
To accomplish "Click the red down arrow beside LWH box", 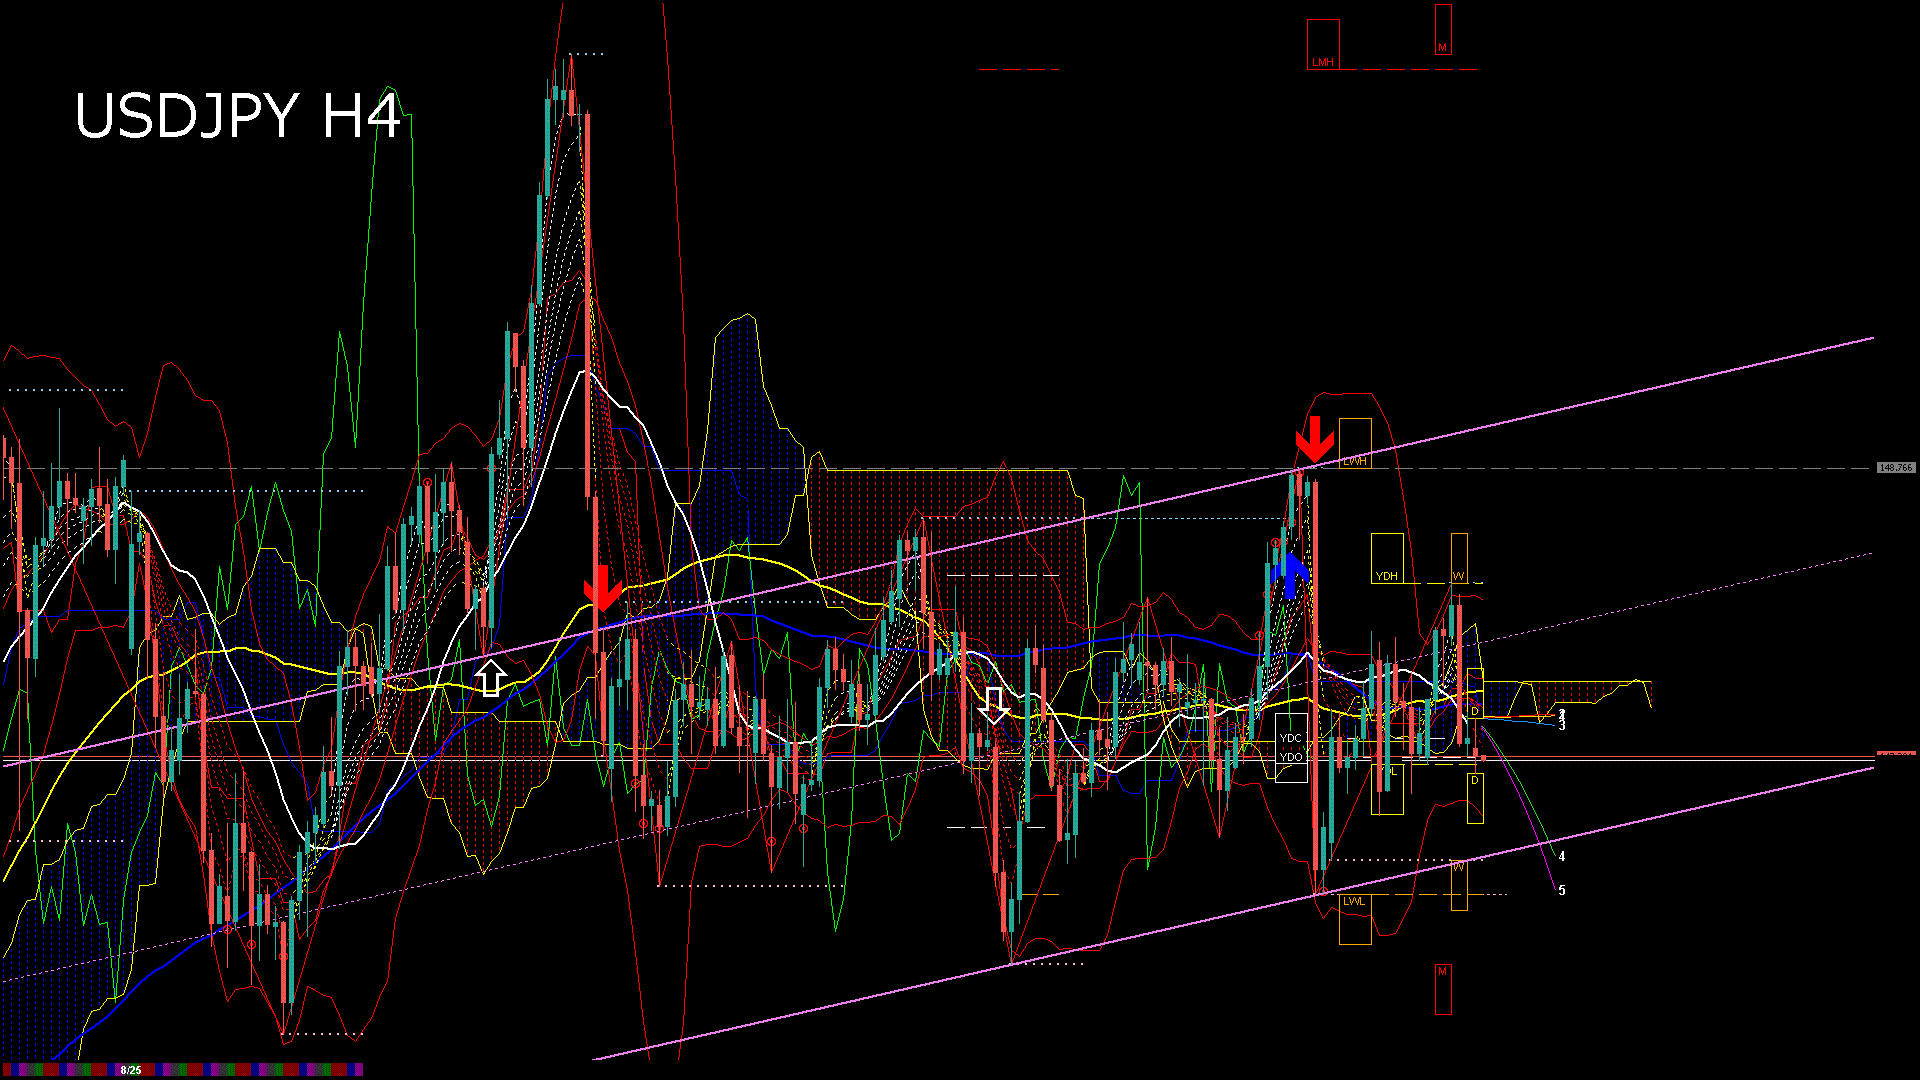I will point(1314,439).
